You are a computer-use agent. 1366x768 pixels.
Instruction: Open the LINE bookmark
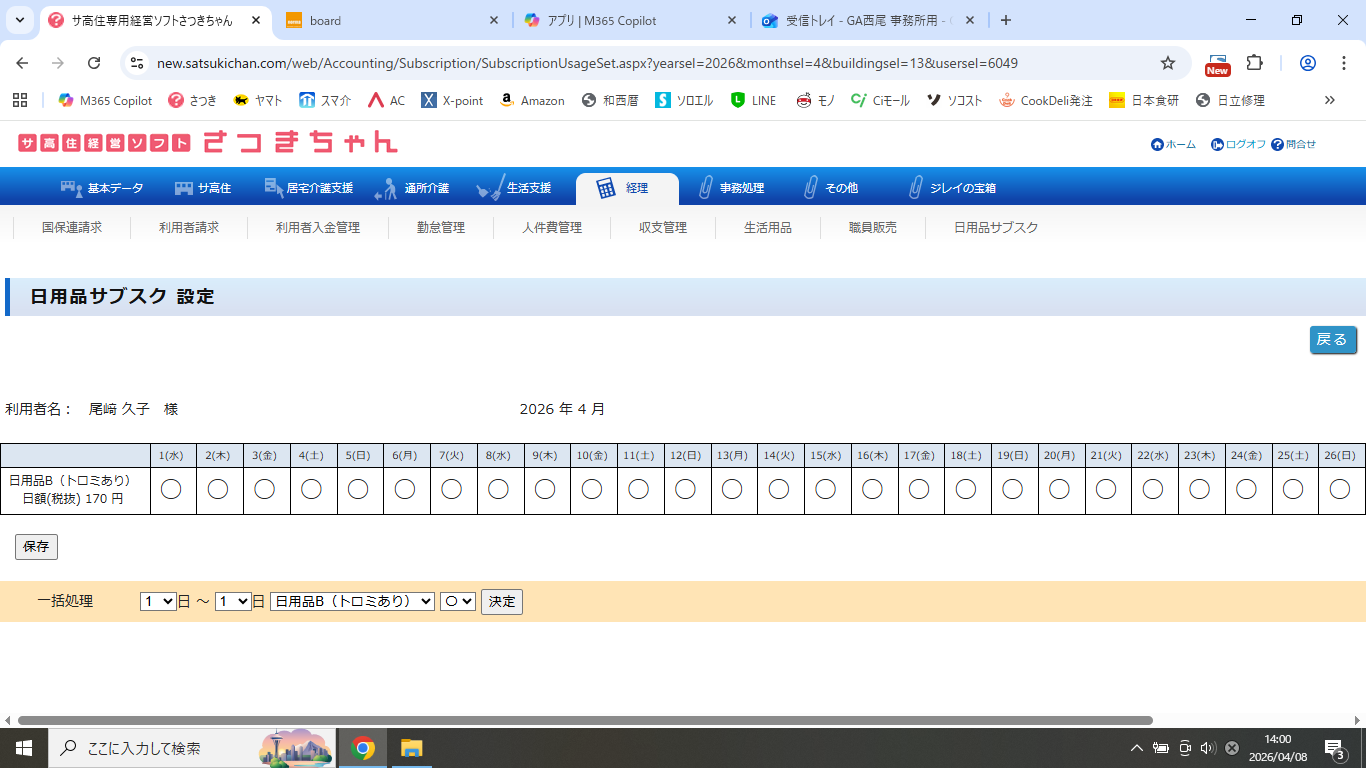tap(753, 100)
